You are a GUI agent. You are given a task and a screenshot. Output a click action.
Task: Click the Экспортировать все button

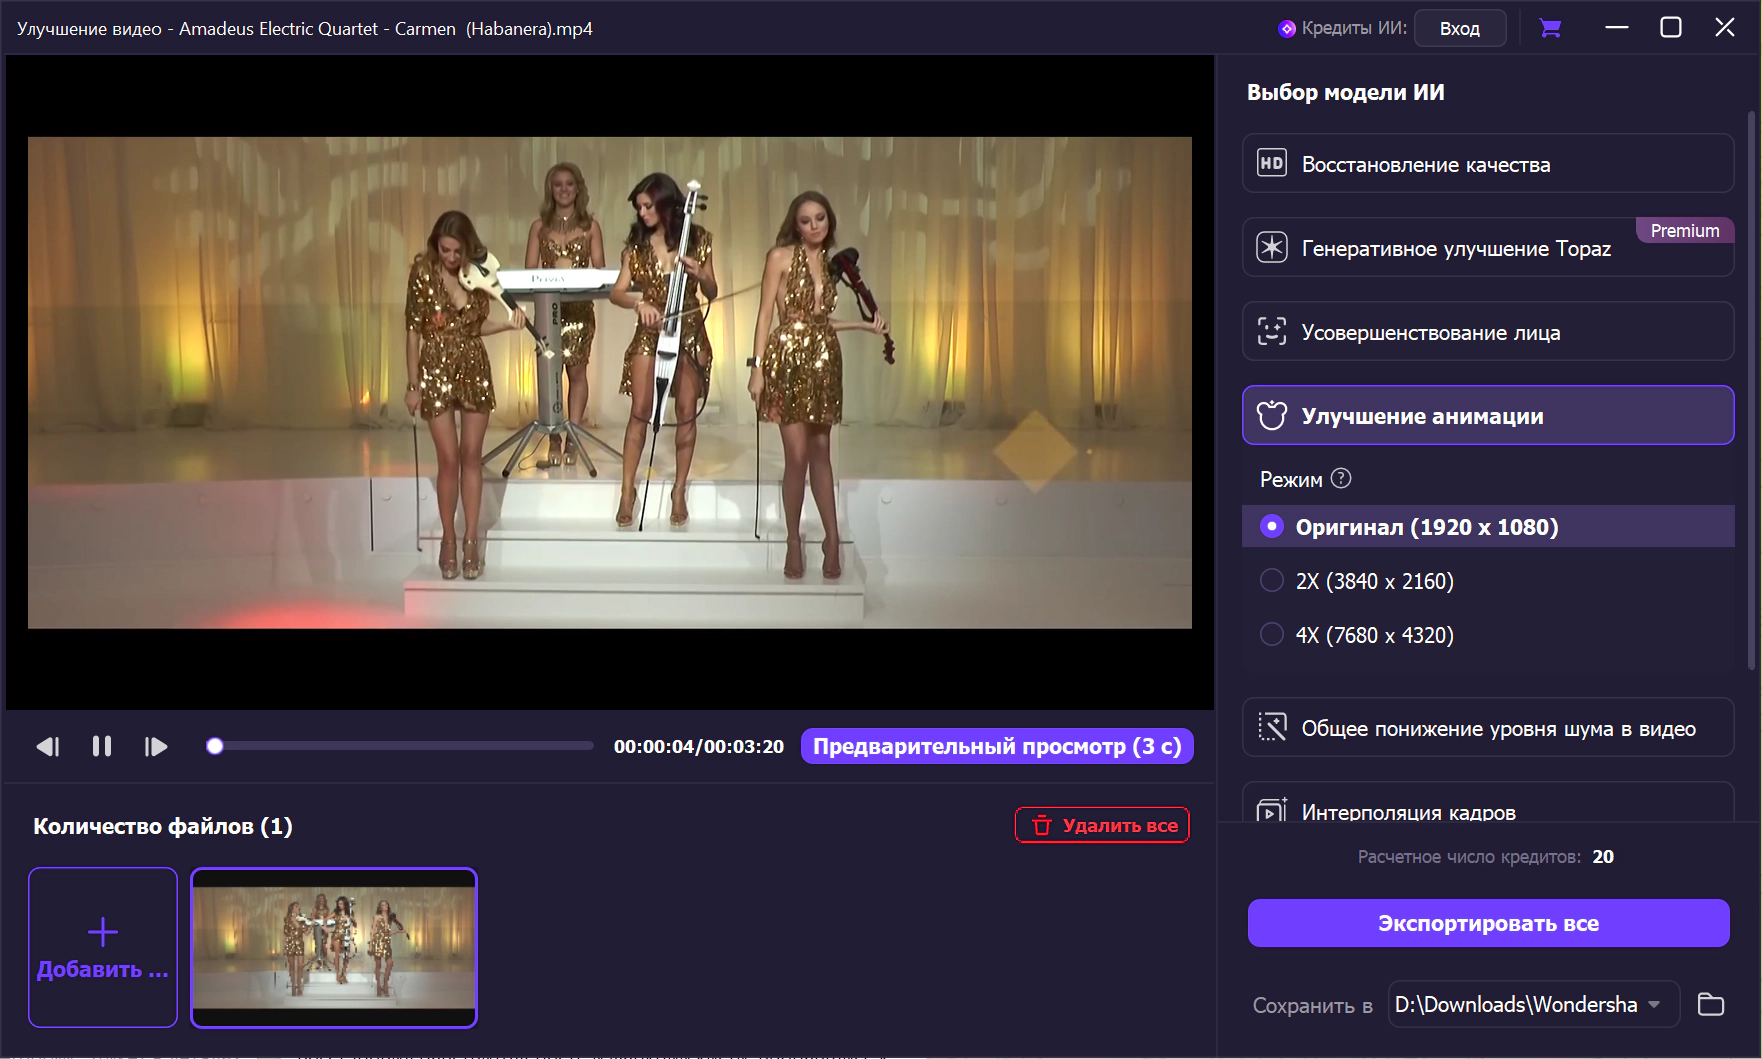click(1488, 923)
